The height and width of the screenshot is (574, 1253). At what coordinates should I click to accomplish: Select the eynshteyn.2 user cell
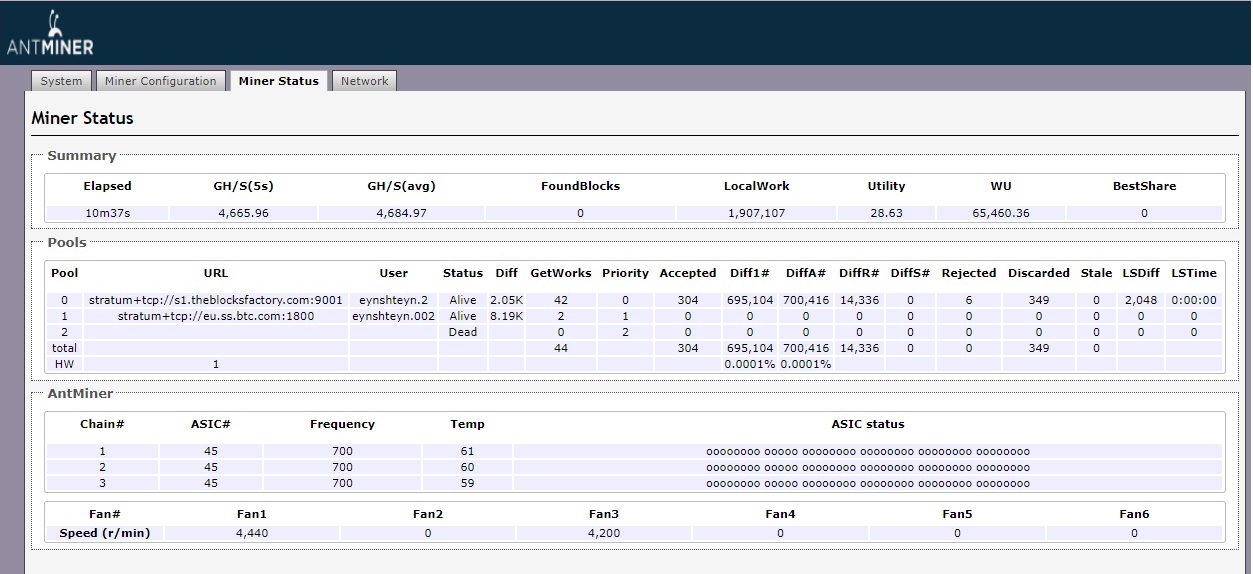coord(393,300)
